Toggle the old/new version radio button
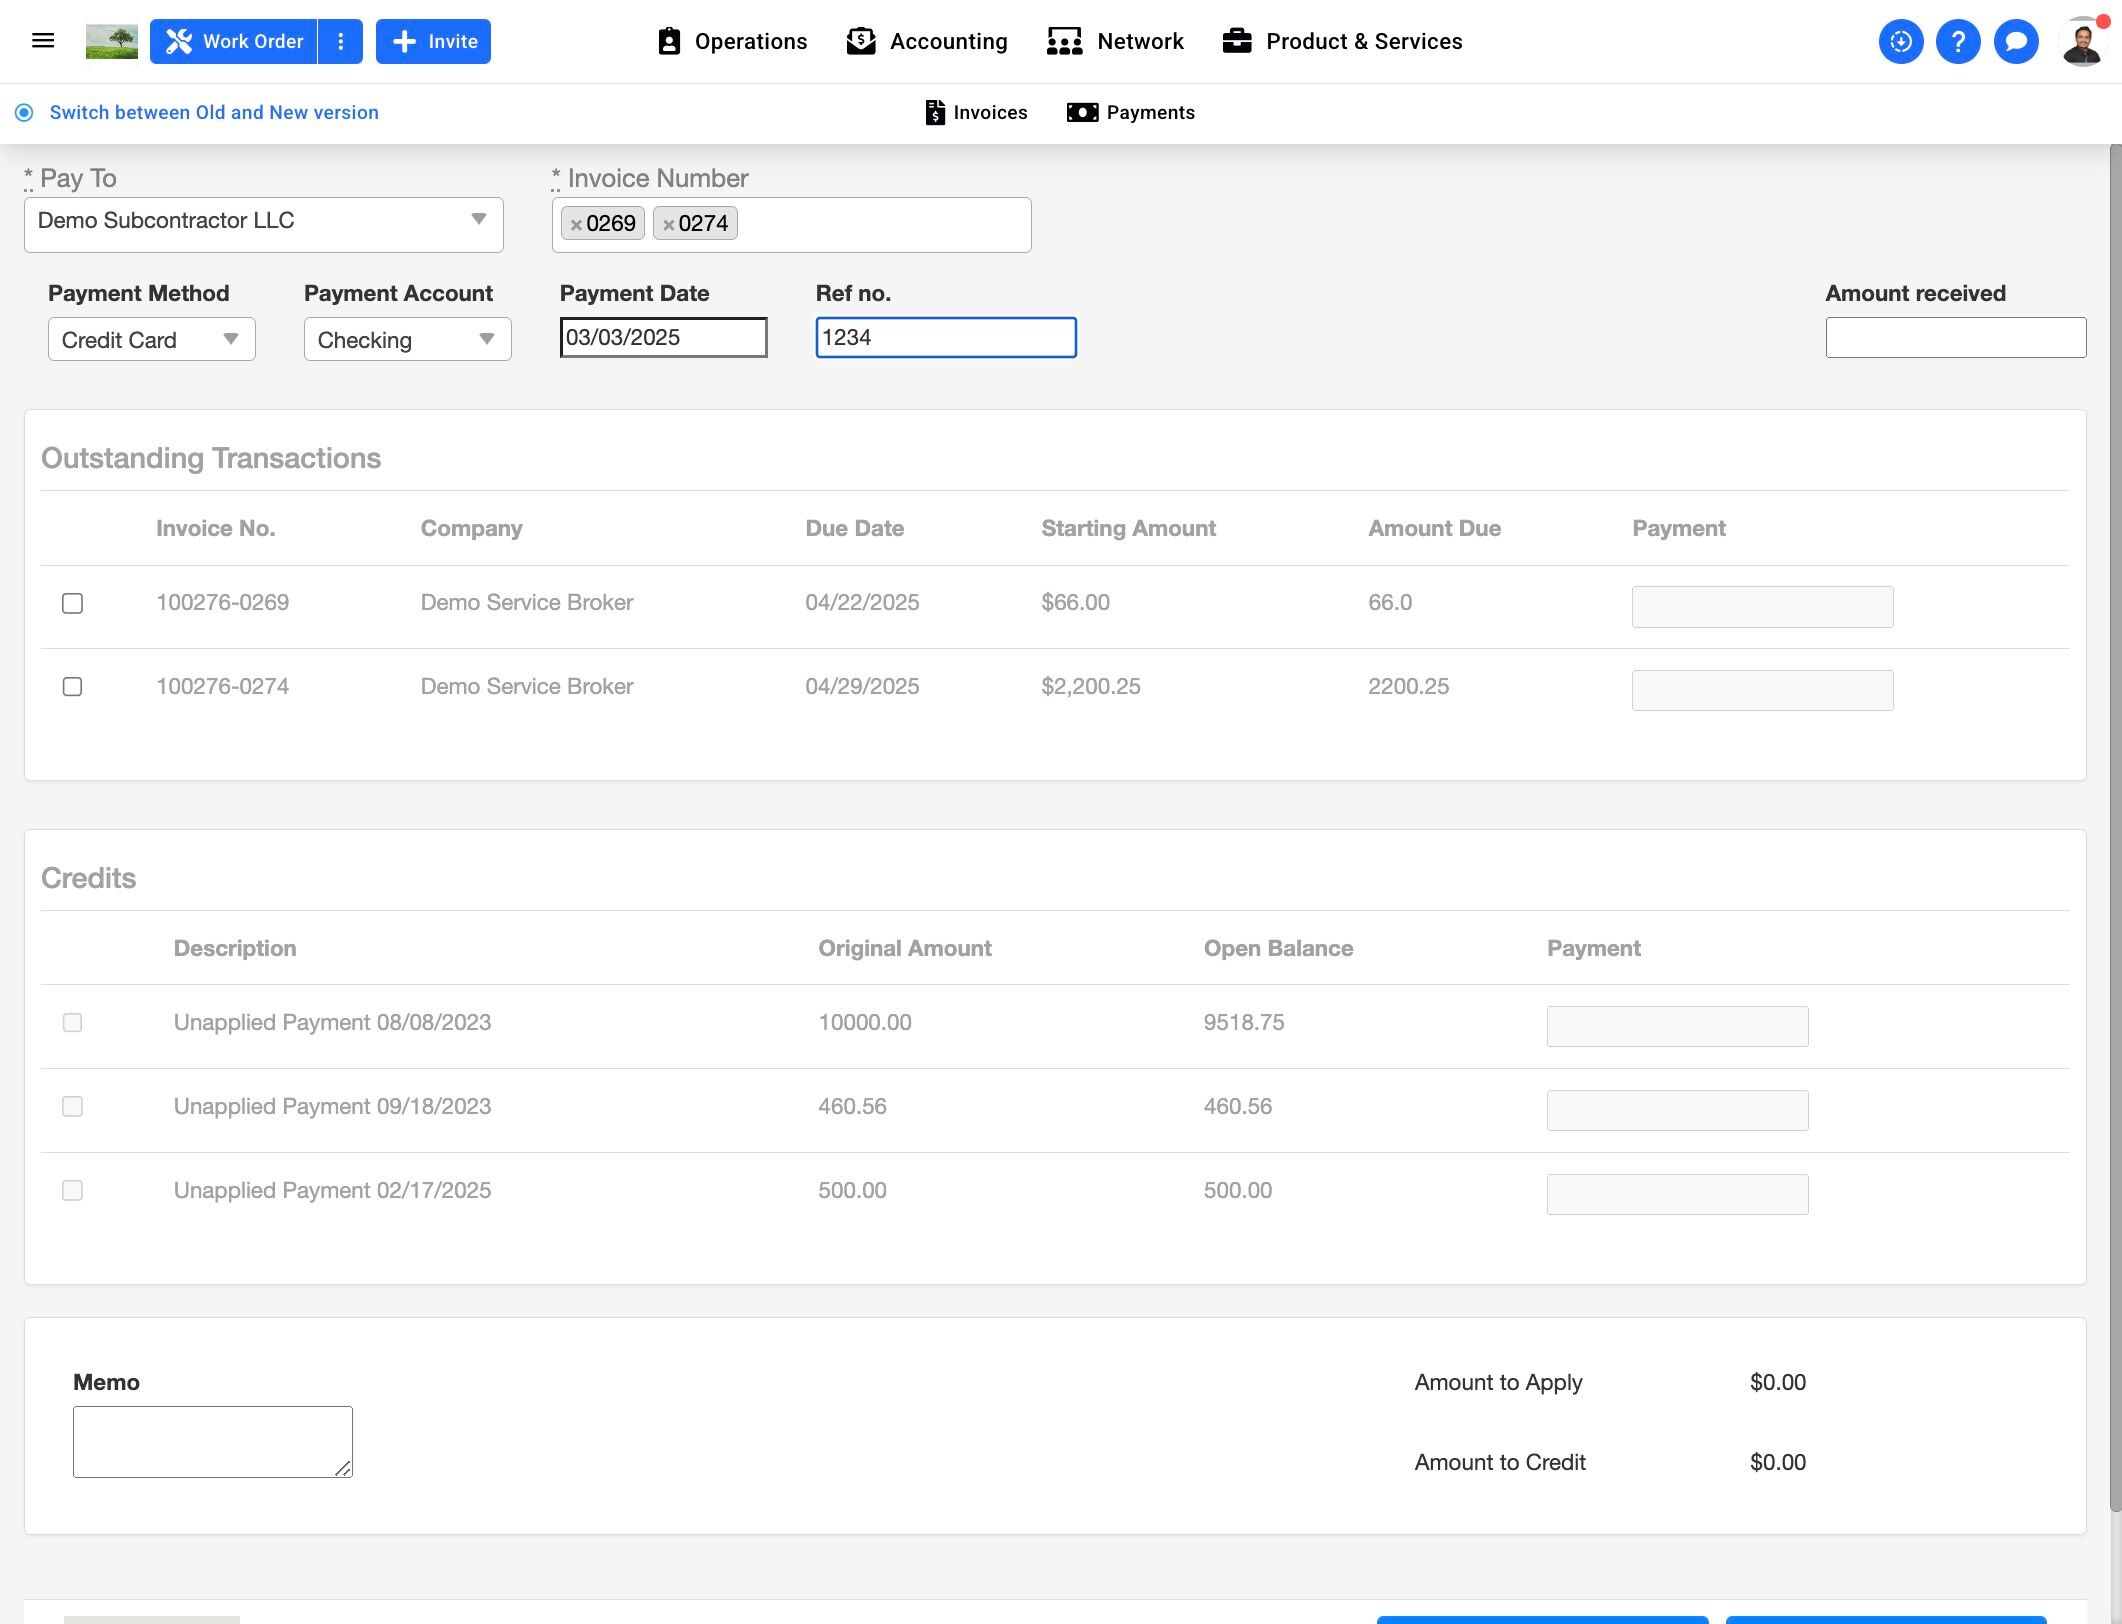This screenshot has width=2122, height=1624. (x=24, y=113)
